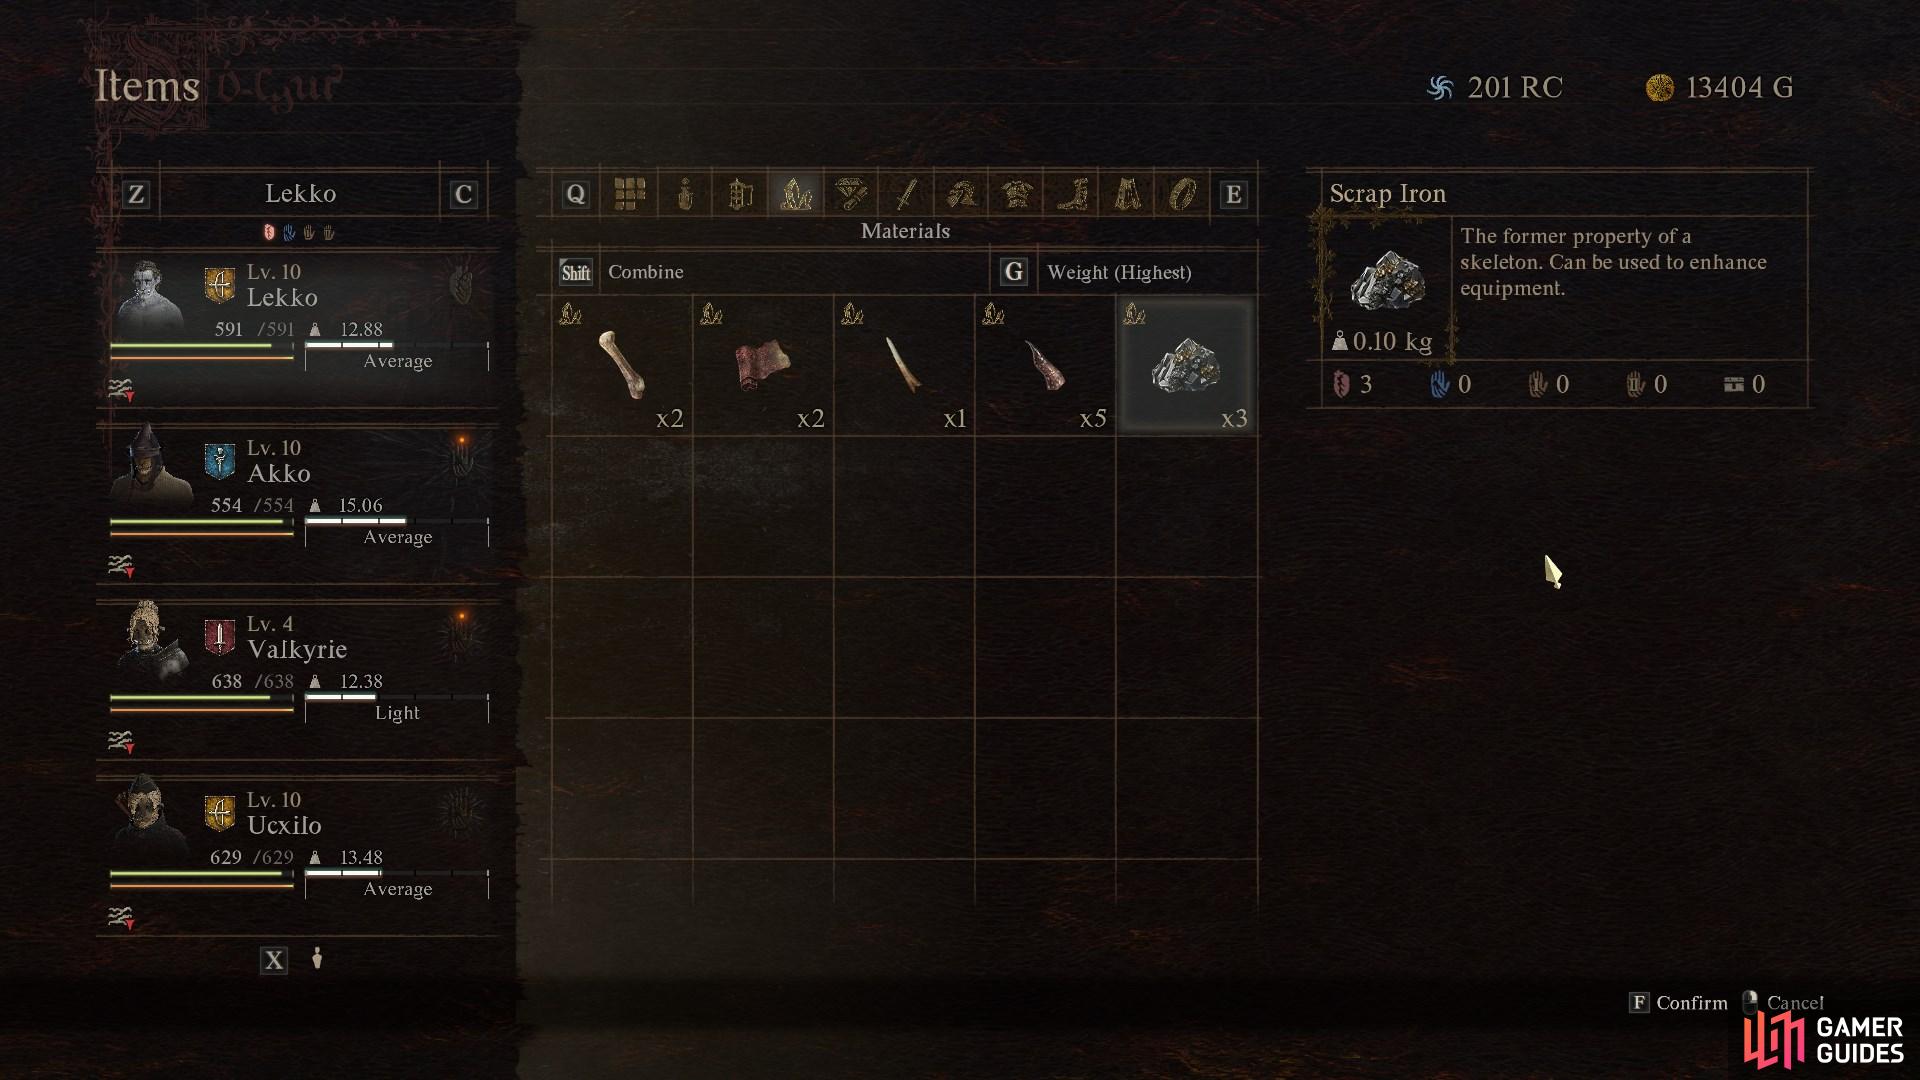The width and height of the screenshot is (1920, 1080).
Task: Select the lantern implements category icon
Action: (x=740, y=194)
